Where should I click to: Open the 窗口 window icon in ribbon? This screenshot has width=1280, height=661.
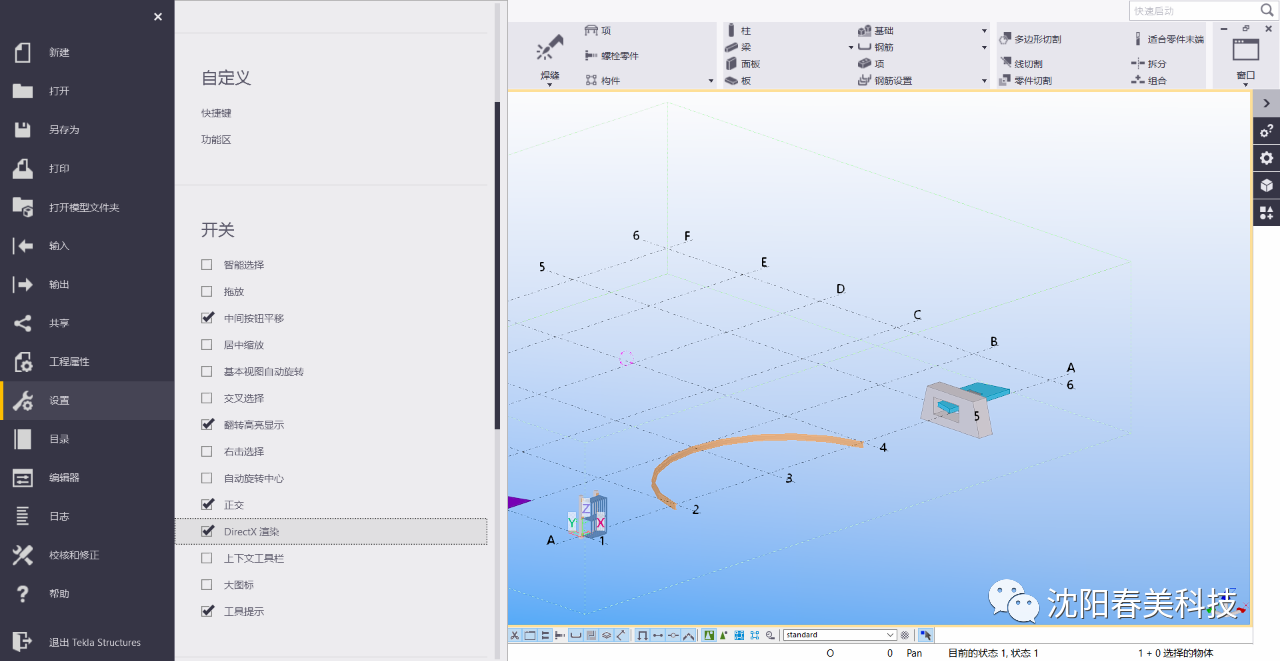tap(1245, 52)
